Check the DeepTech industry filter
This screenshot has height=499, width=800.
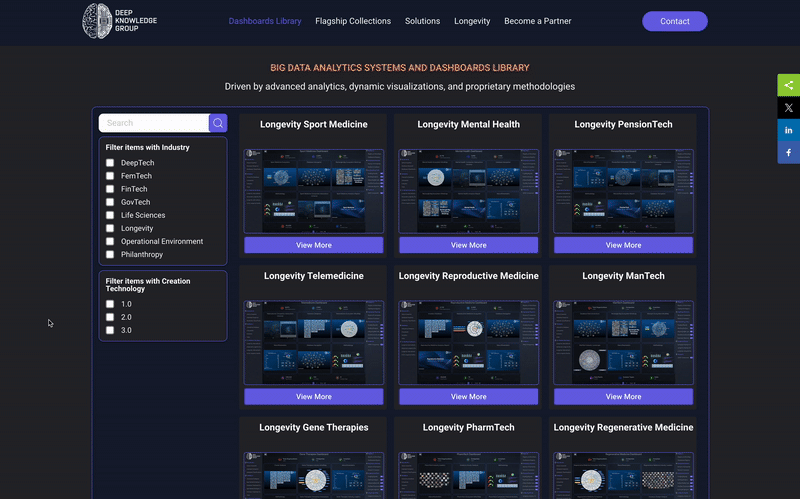pos(110,163)
